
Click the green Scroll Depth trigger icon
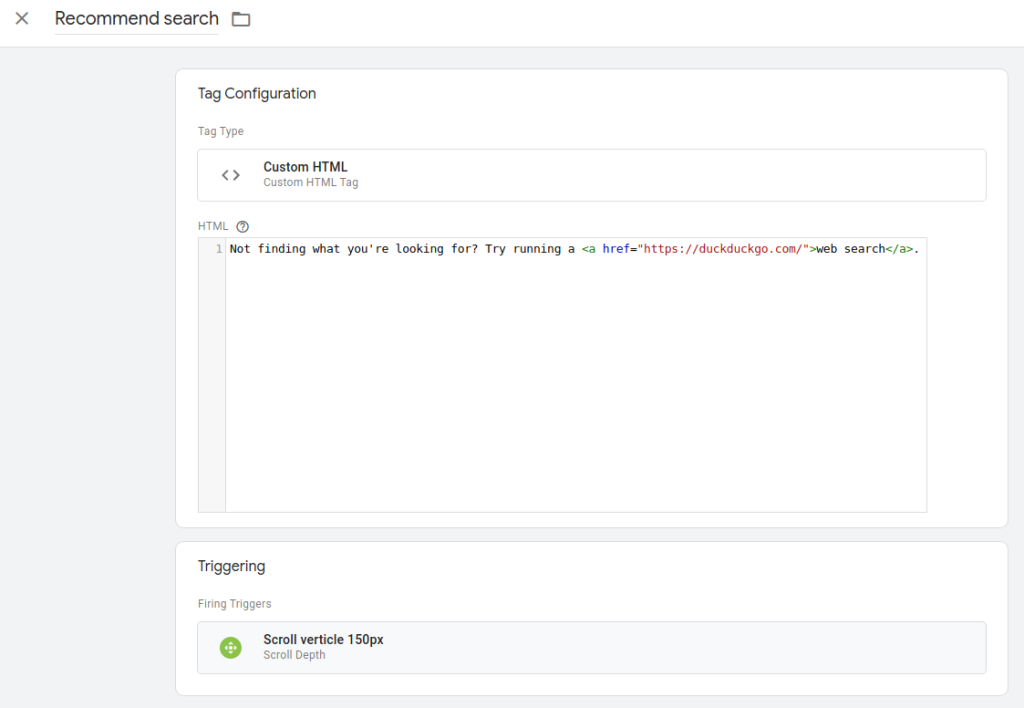tap(231, 647)
